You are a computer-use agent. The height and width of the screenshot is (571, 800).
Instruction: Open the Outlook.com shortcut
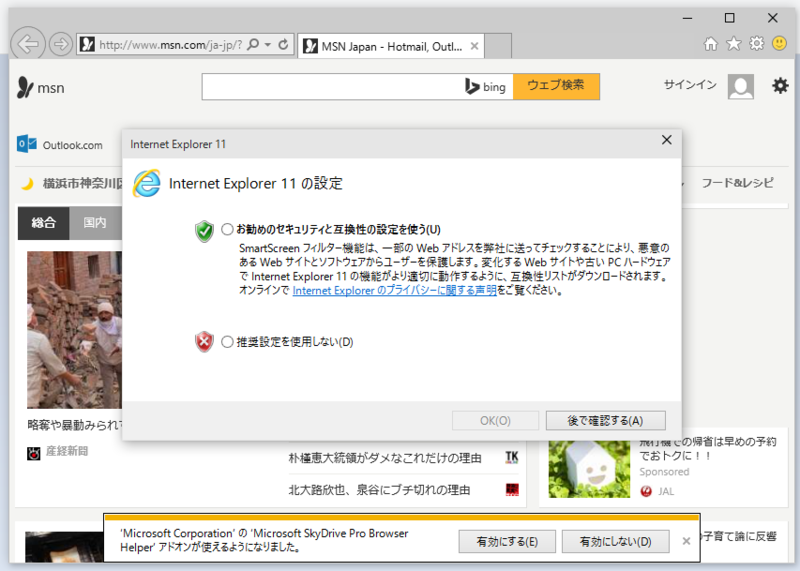coord(60,145)
